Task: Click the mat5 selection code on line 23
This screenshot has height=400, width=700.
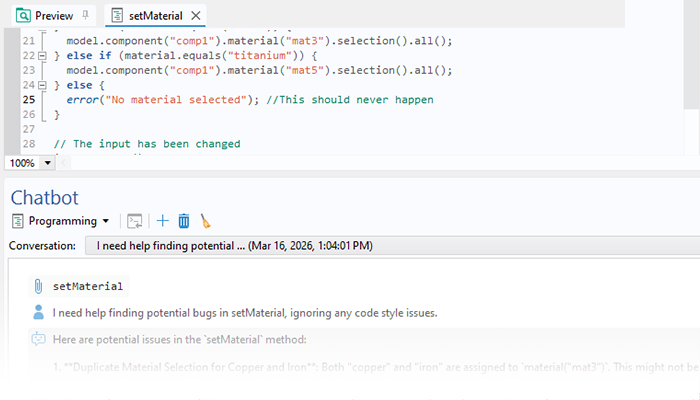Action: point(259,70)
